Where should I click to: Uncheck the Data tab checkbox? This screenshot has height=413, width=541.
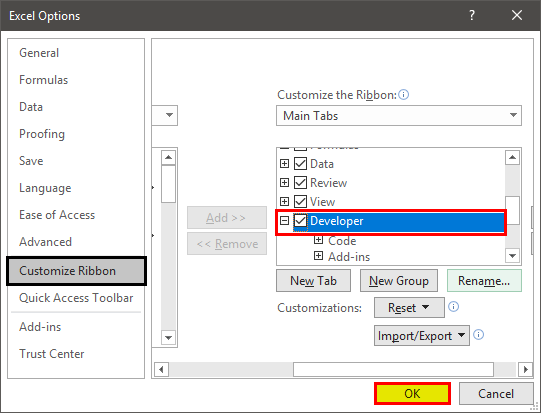coord(300,164)
